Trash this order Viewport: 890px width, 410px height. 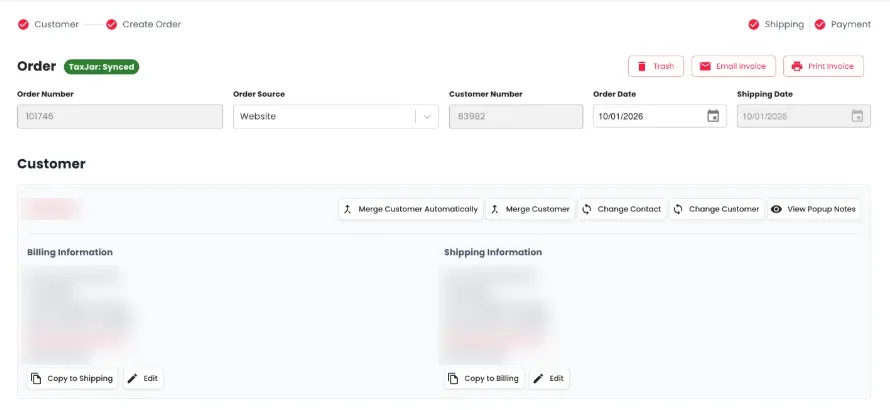656,66
